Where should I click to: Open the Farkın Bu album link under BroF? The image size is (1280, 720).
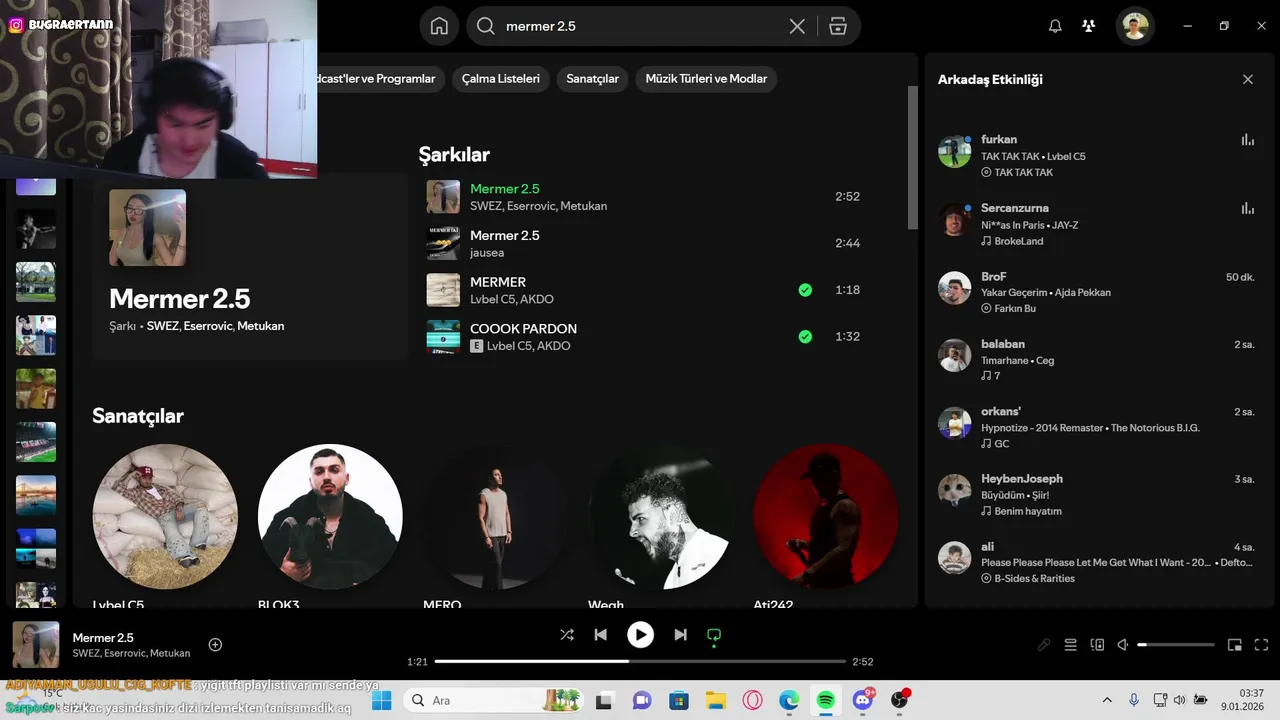click(x=1015, y=308)
